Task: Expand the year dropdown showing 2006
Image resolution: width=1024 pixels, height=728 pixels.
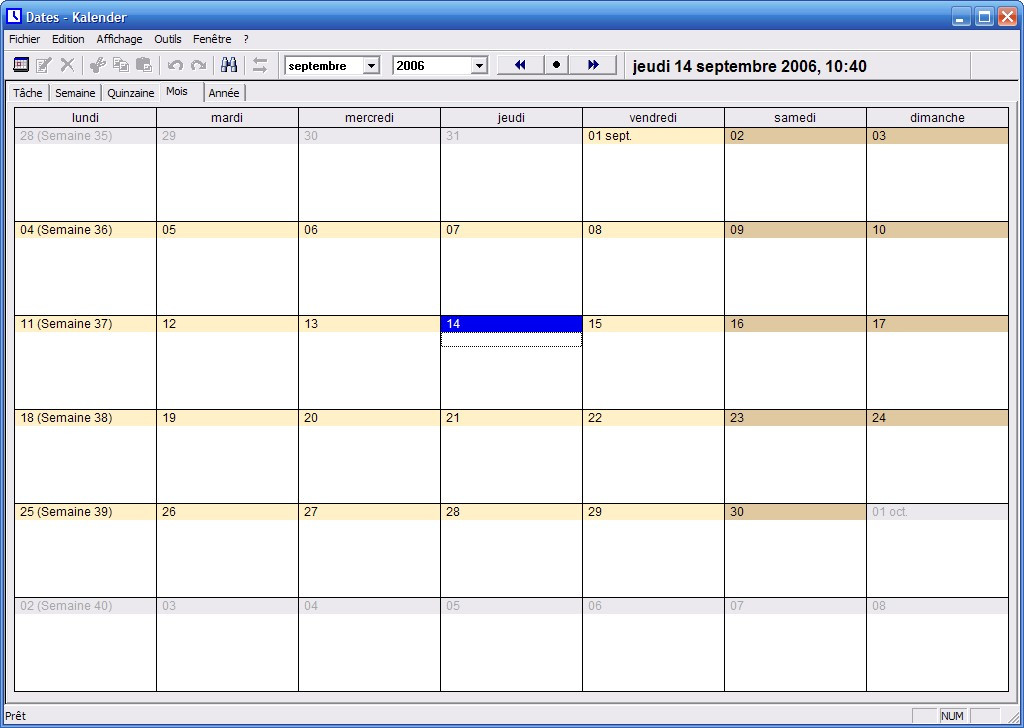Action: point(478,66)
